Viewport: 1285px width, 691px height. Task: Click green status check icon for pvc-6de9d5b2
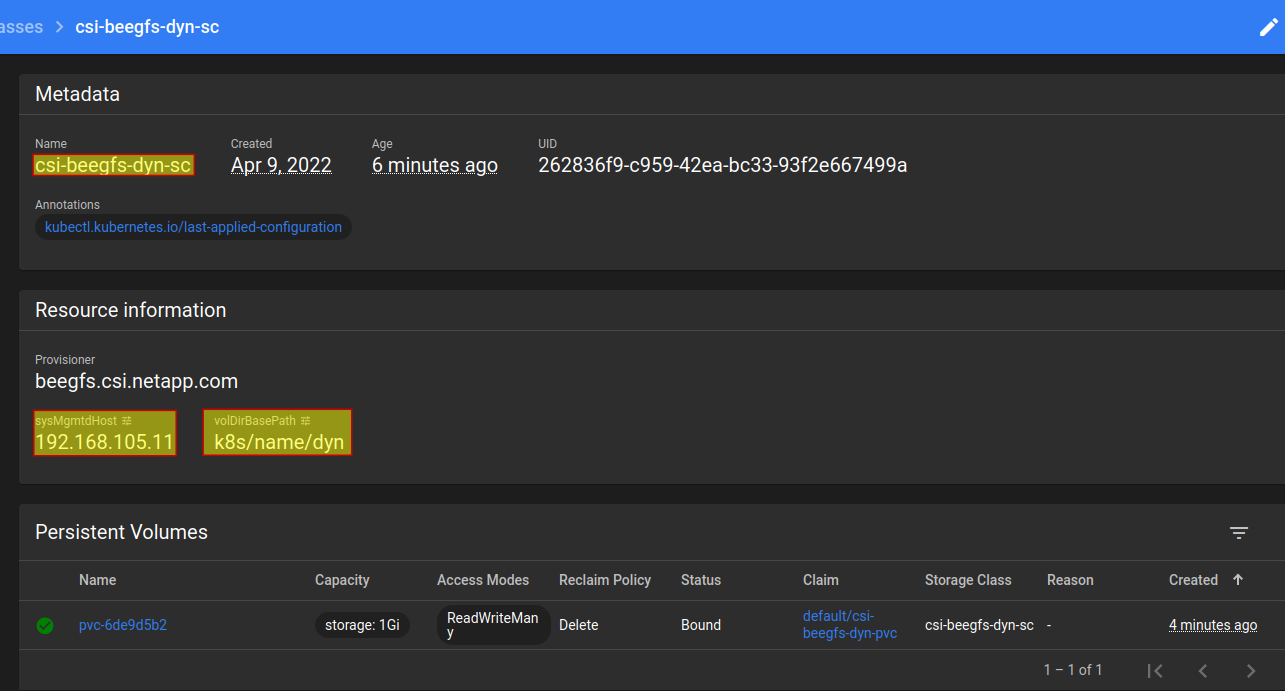coord(45,626)
